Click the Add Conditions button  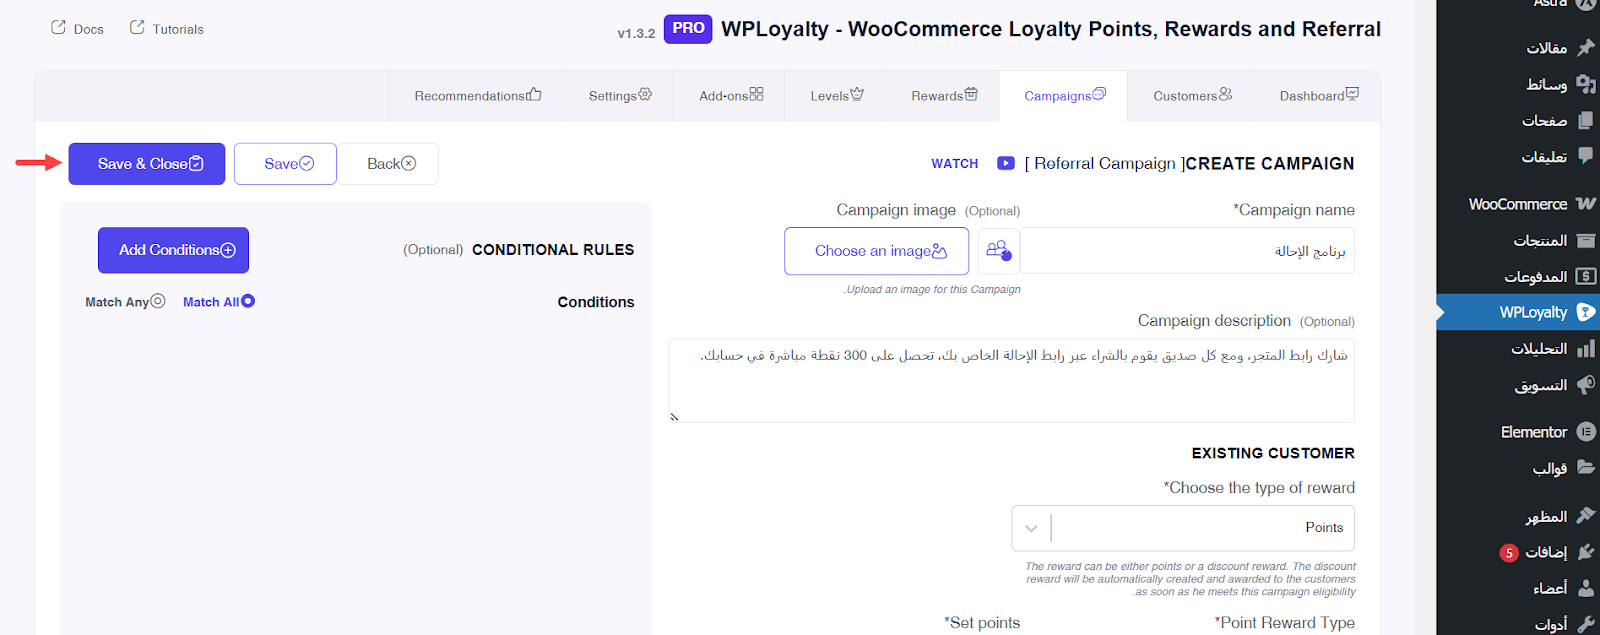[174, 250]
